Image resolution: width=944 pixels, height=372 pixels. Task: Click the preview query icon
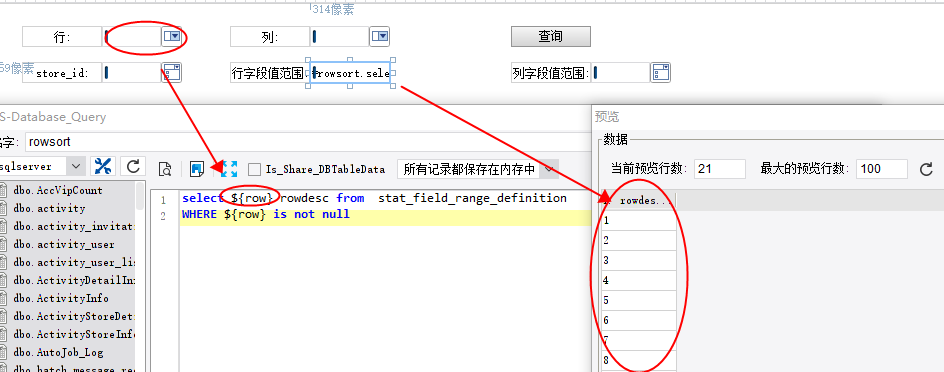pos(165,169)
